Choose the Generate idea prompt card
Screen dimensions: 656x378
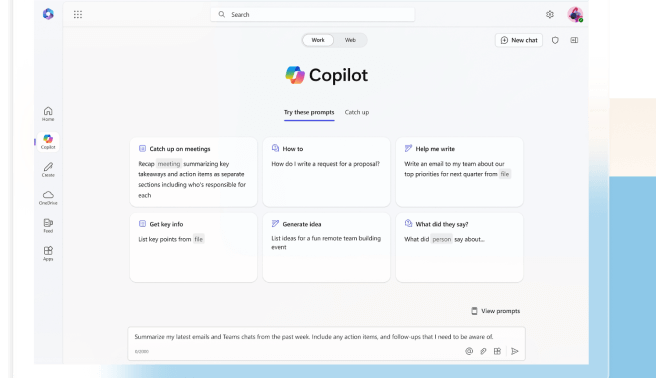pyautogui.click(x=326, y=247)
